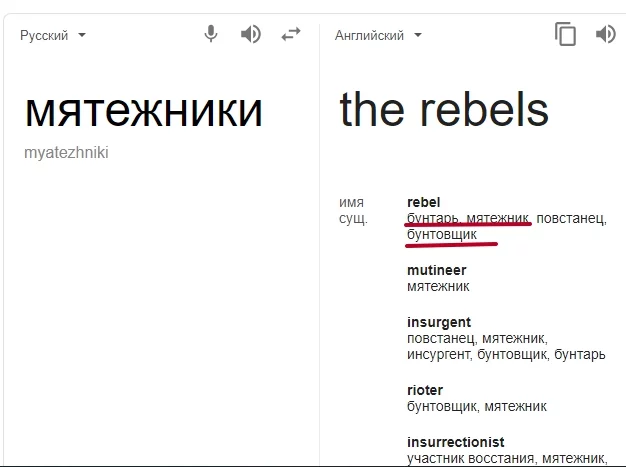626x467 pixels.
Task: Copy the English translation
Action: pos(565,34)
